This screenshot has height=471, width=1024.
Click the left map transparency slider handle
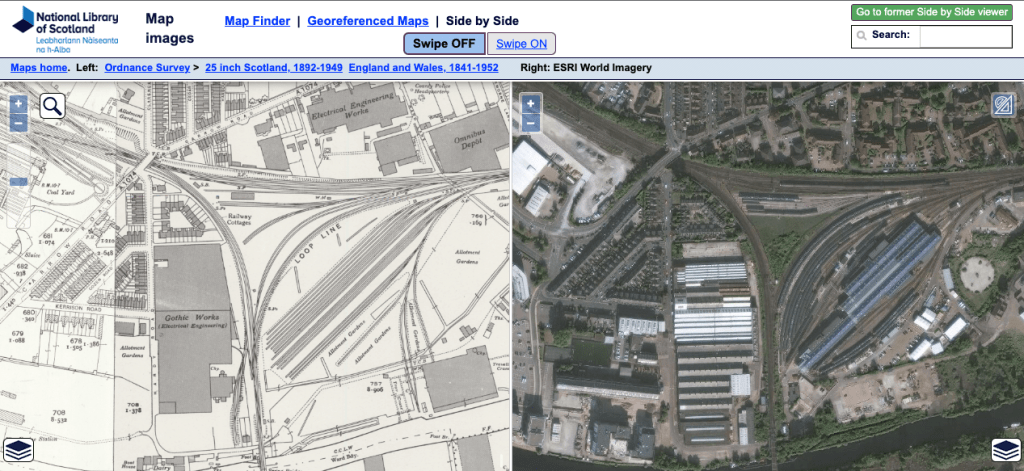(18, 182)
